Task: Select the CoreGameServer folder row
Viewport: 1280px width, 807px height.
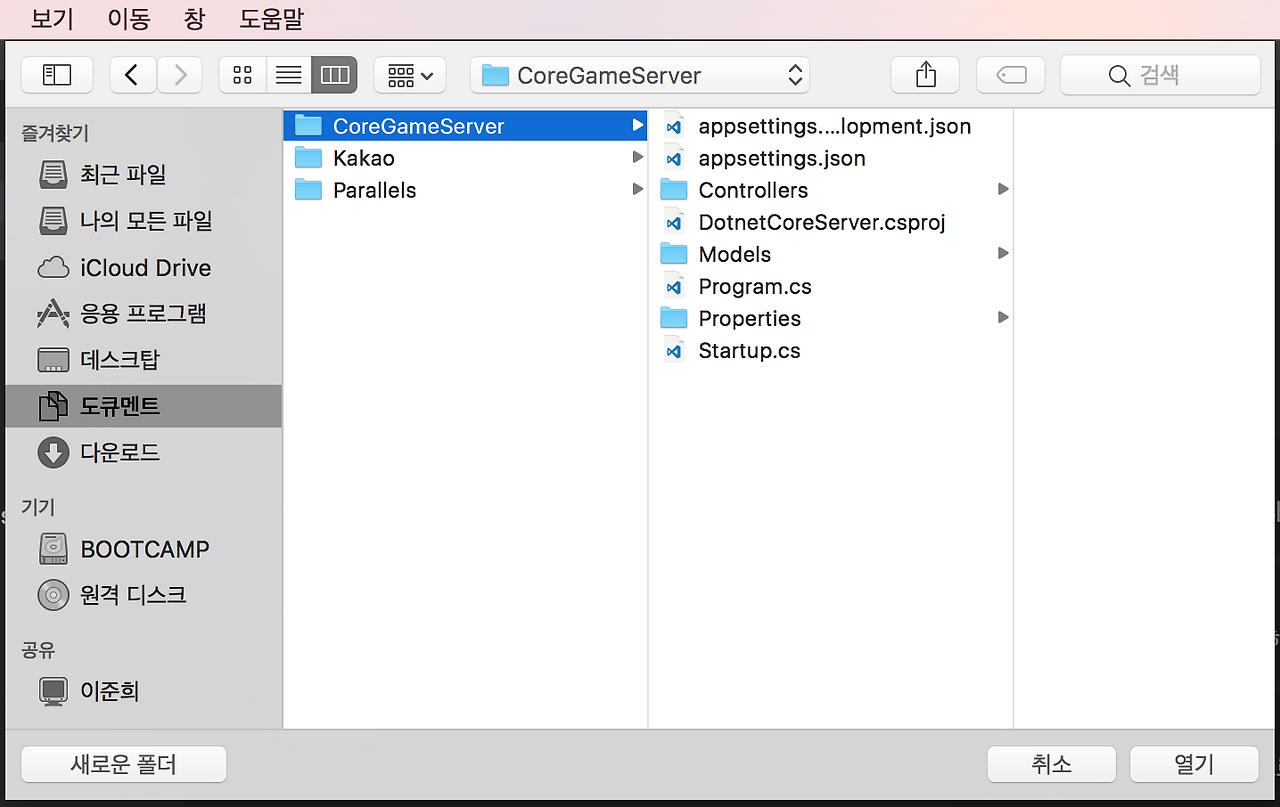Action: 466,126
